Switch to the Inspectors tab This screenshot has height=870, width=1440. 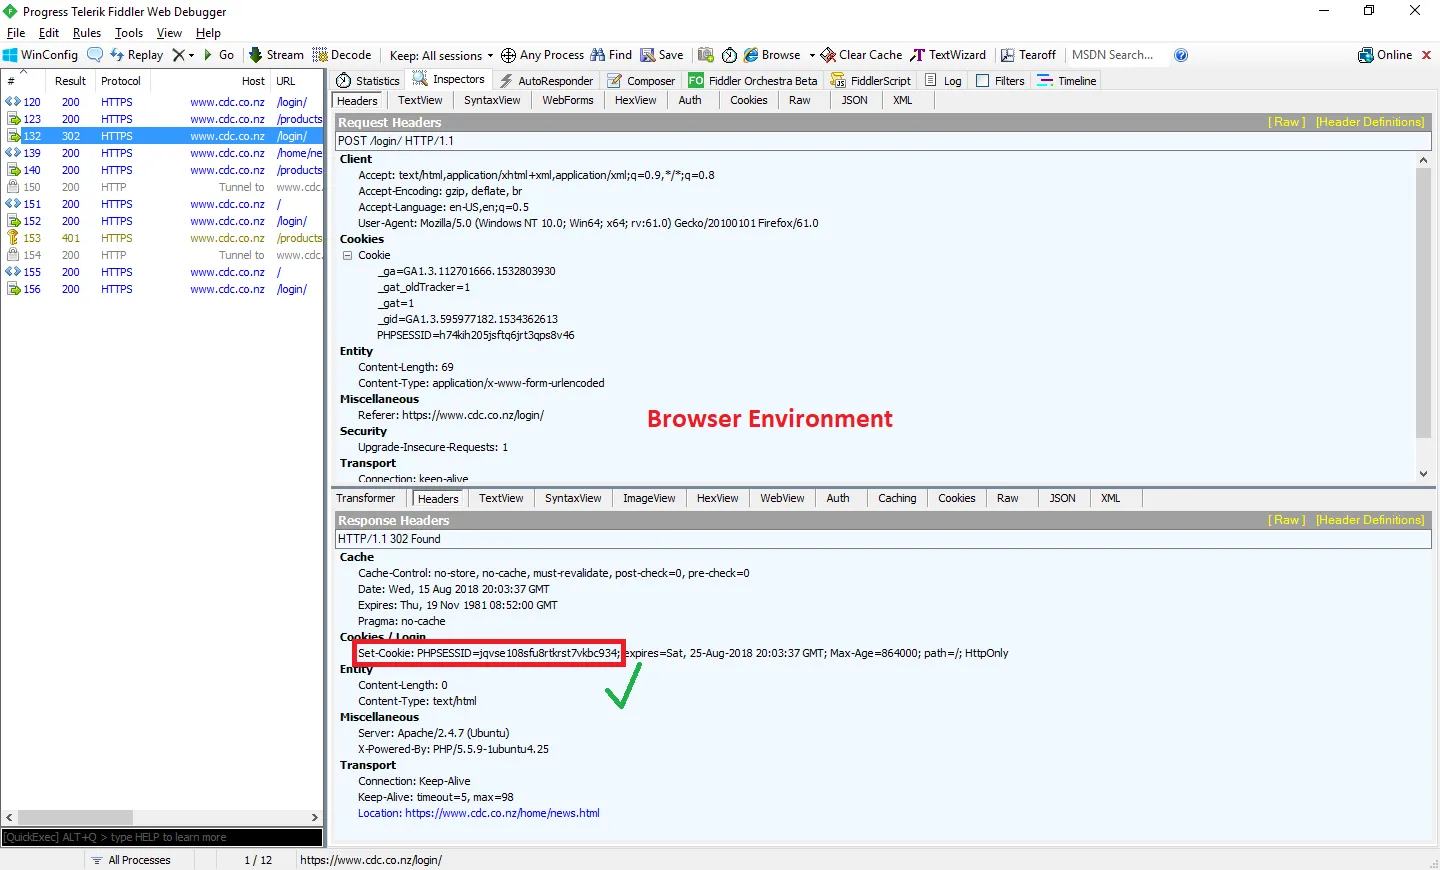[x=449, y=80]
